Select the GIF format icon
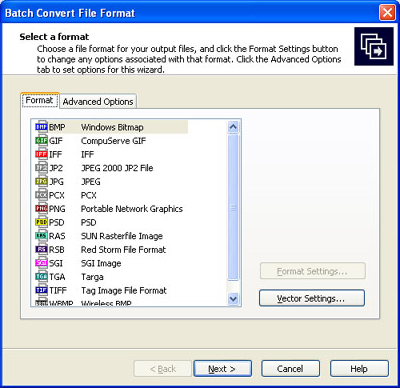 [x=41, y=141]
